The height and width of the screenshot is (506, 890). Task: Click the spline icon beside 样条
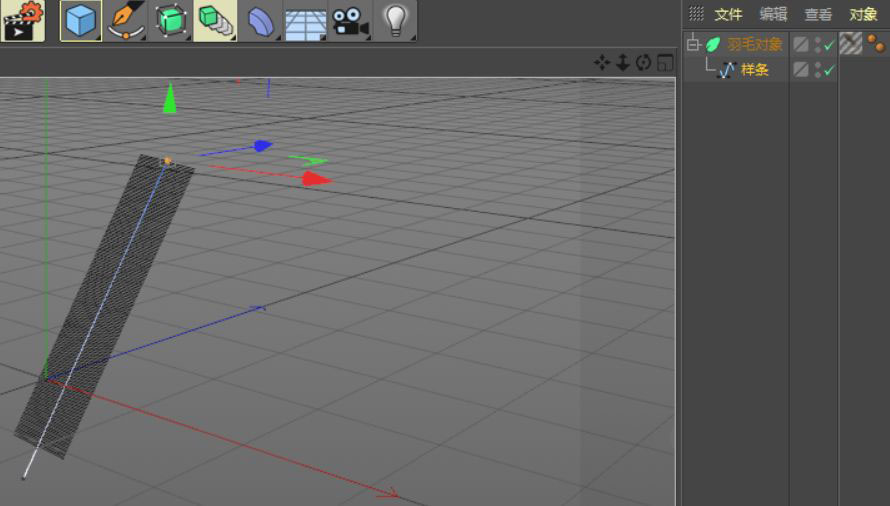coord(727,70)
